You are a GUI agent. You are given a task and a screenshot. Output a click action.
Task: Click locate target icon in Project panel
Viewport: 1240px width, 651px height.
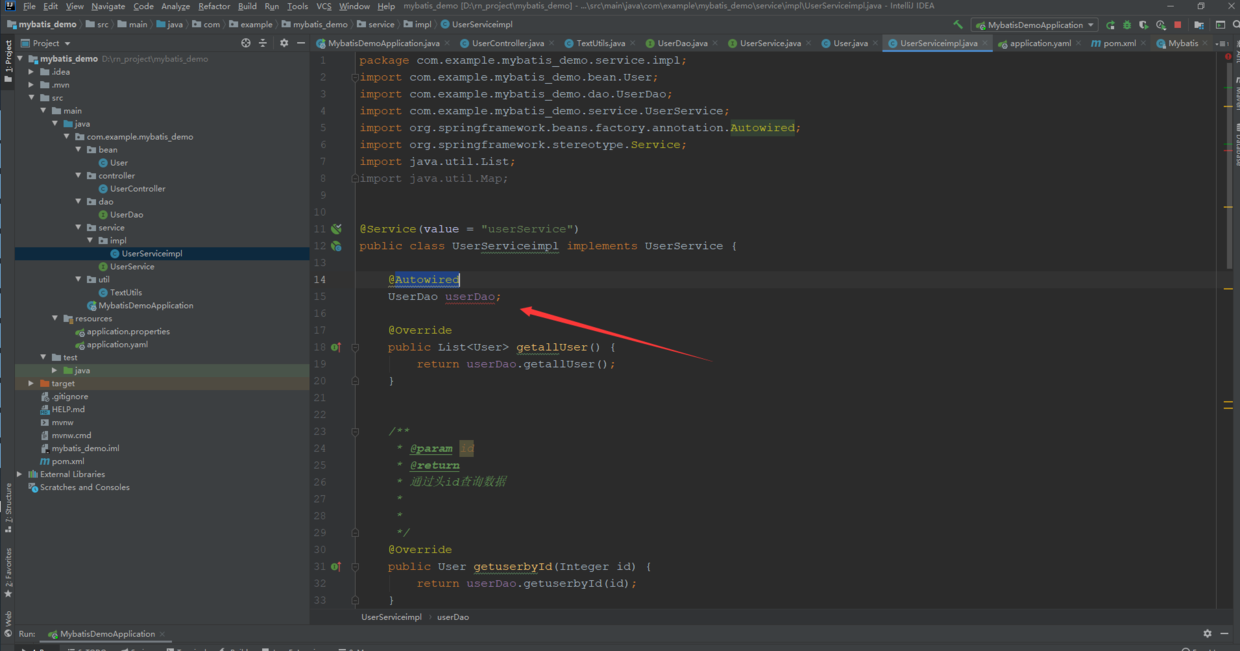coord(246,43)
